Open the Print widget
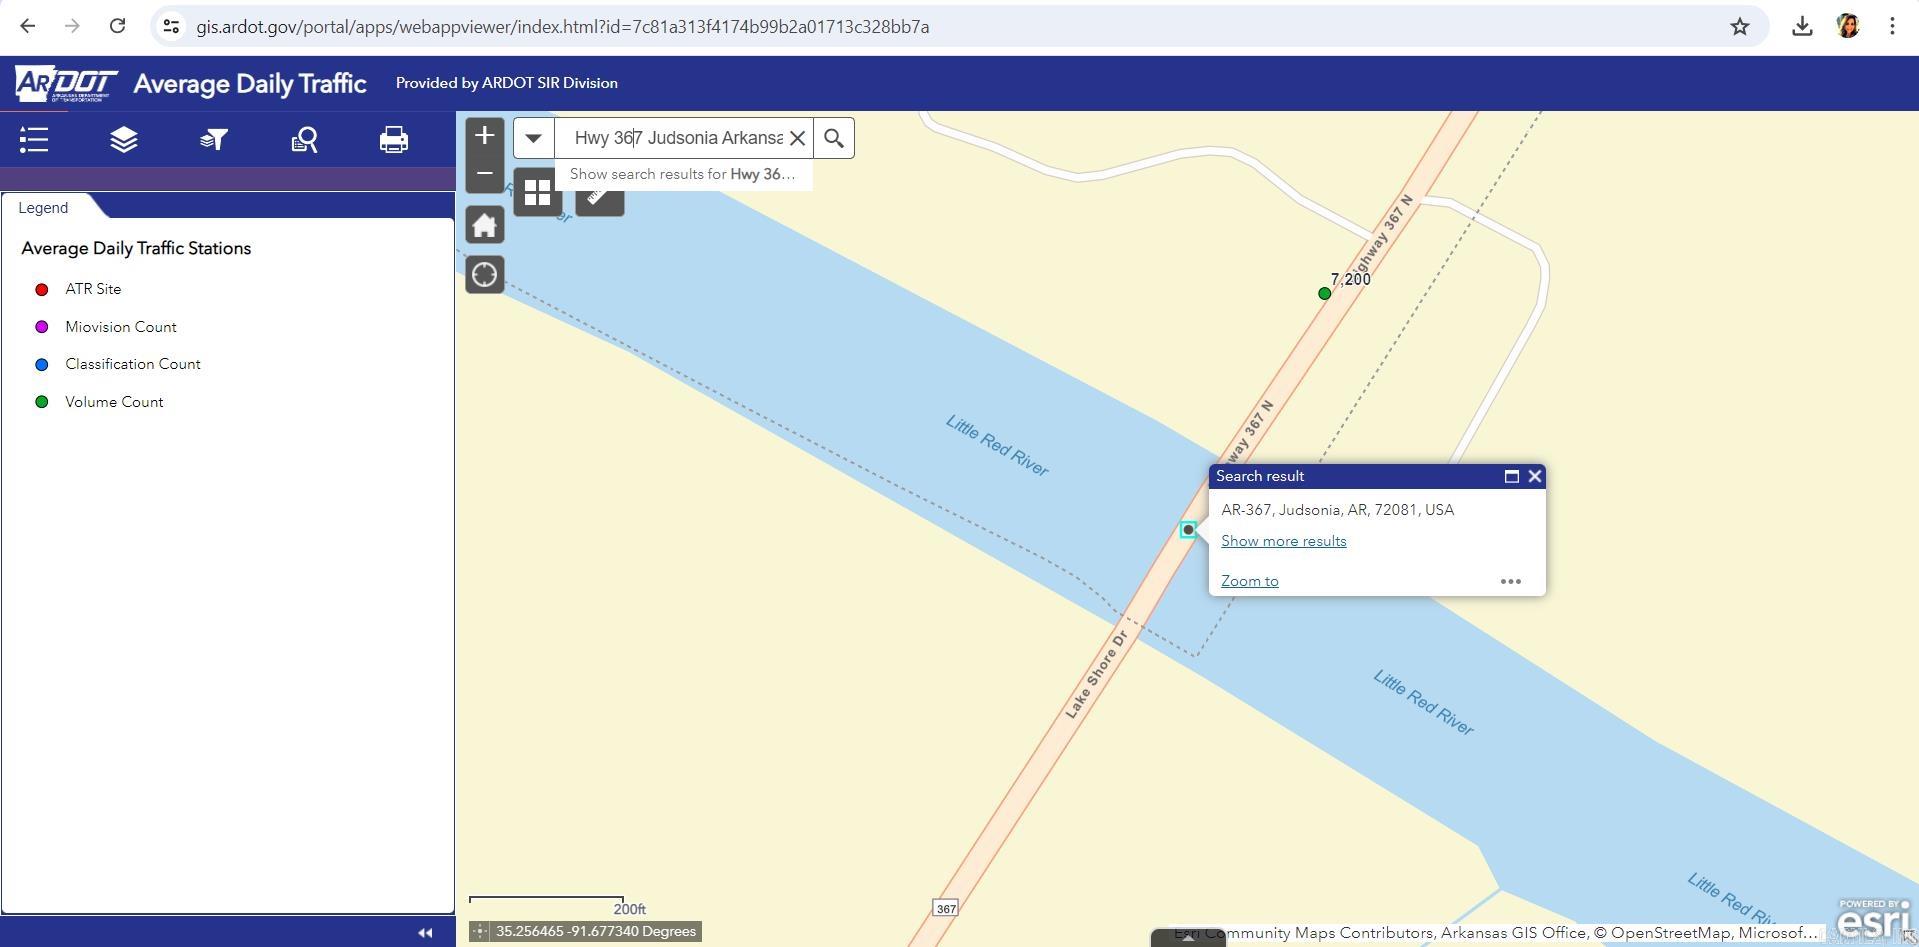Viewport: 1919px width, 947px height. pos(394,140)
